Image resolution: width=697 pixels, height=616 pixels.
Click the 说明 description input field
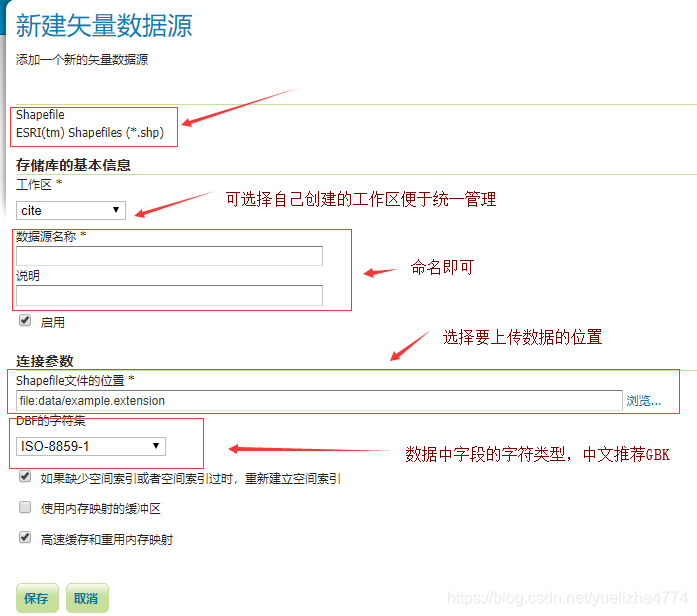(169, 296)
